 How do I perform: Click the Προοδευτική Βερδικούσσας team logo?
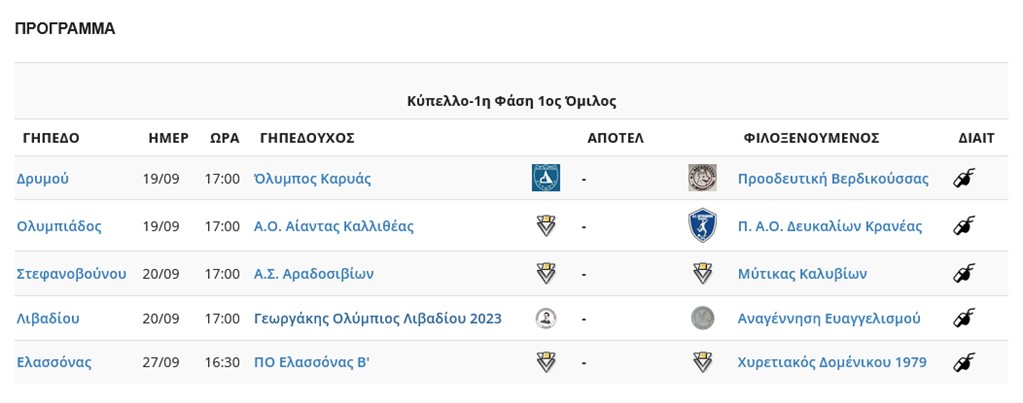(x=703, y=177)
